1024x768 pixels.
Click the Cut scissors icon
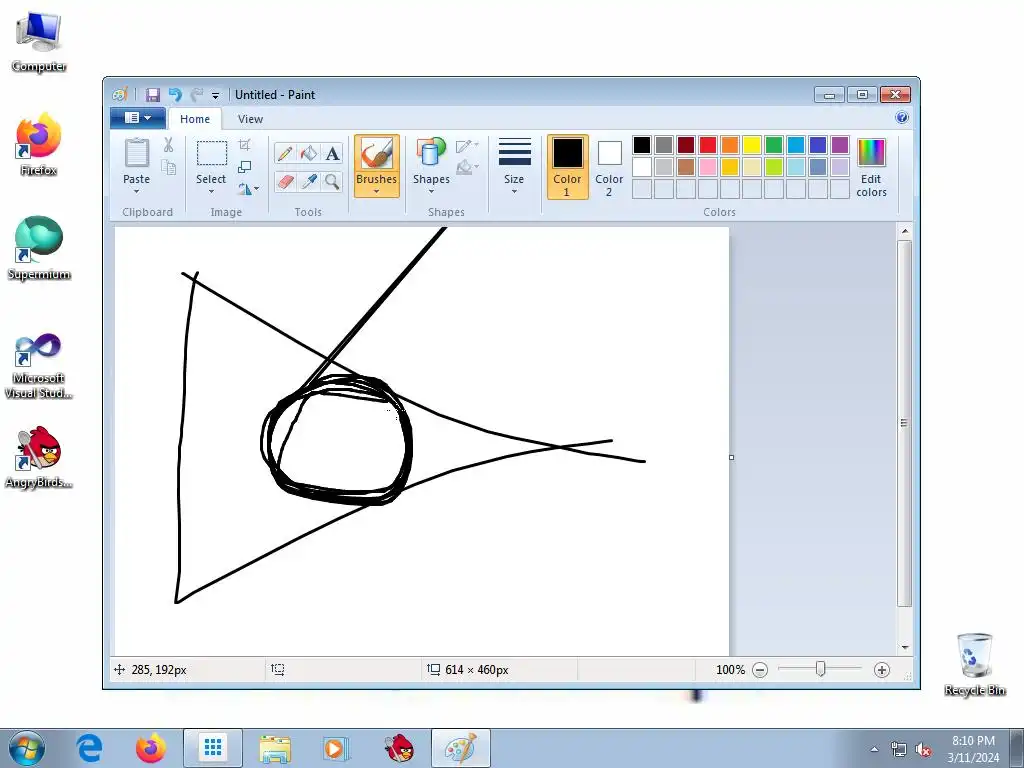(x=168, y=145)
